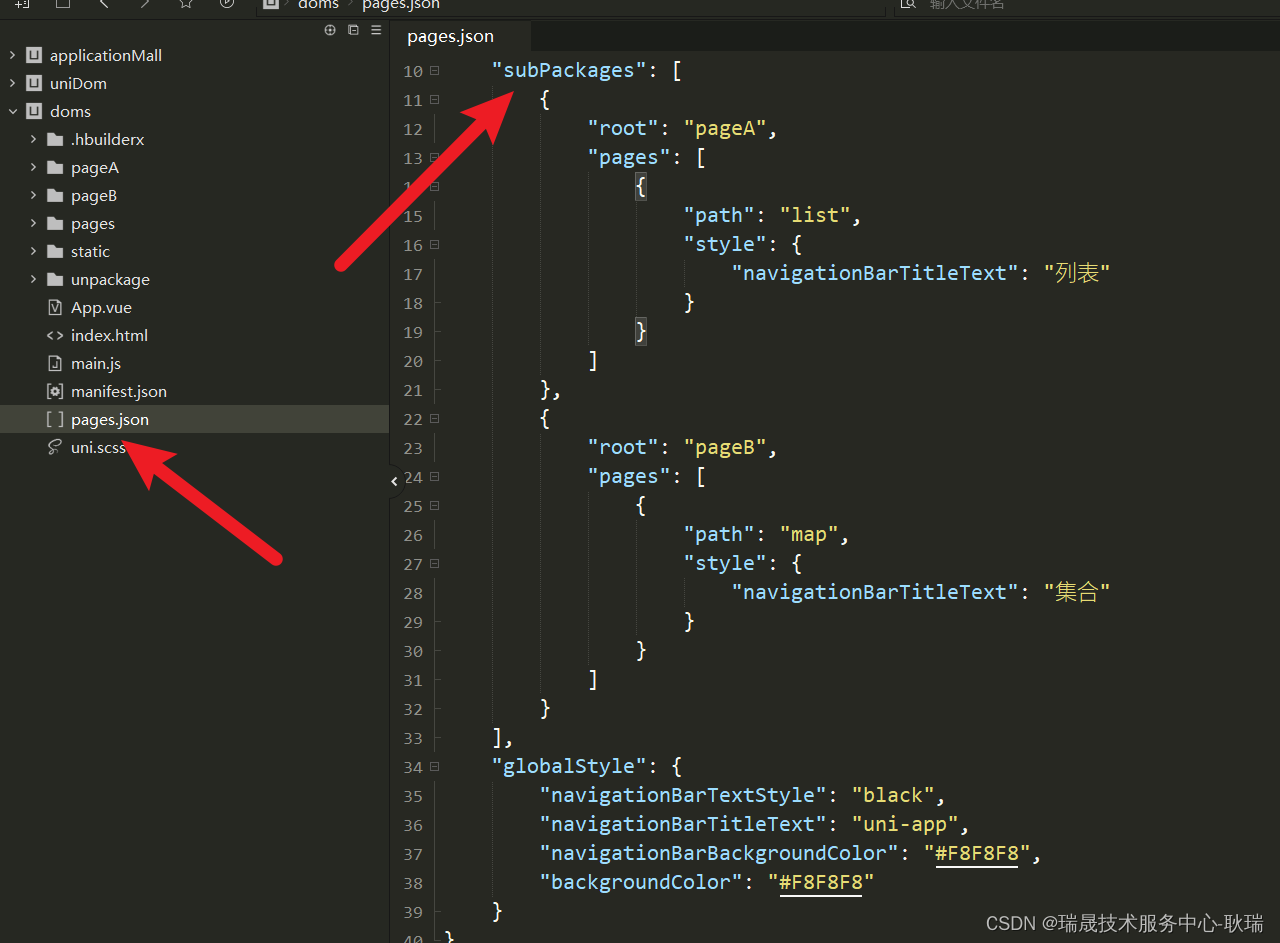1280x943 pixels.
Task: Click the star bookmark icon in top toolbar
Action: pos(185,4)
